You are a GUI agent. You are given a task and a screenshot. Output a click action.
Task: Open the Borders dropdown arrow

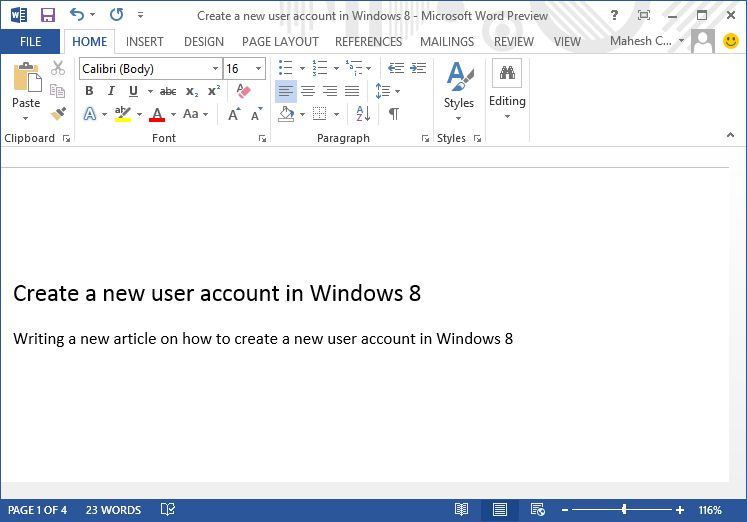[337, 114]
